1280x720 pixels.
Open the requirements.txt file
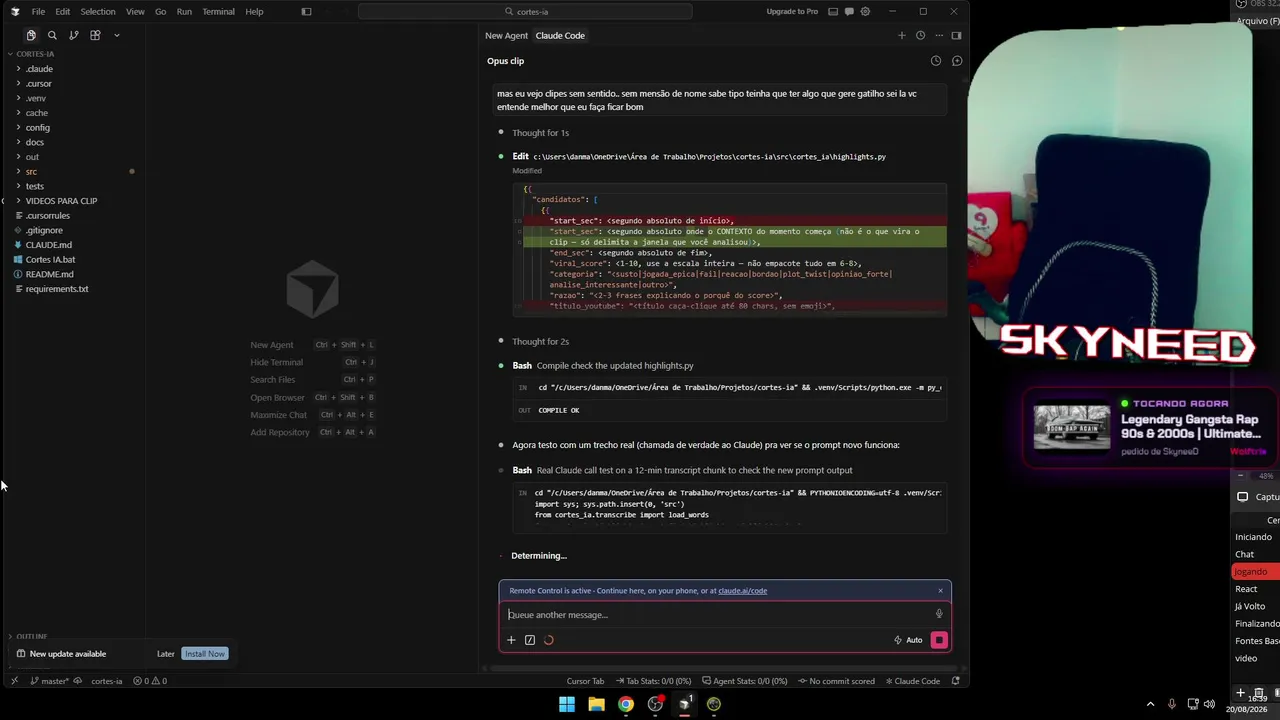click(x=57, y=289)
